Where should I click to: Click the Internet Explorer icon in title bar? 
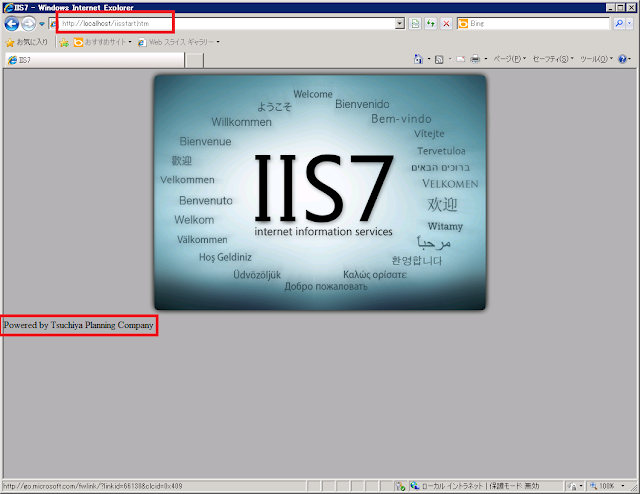(x=8, y=8)
